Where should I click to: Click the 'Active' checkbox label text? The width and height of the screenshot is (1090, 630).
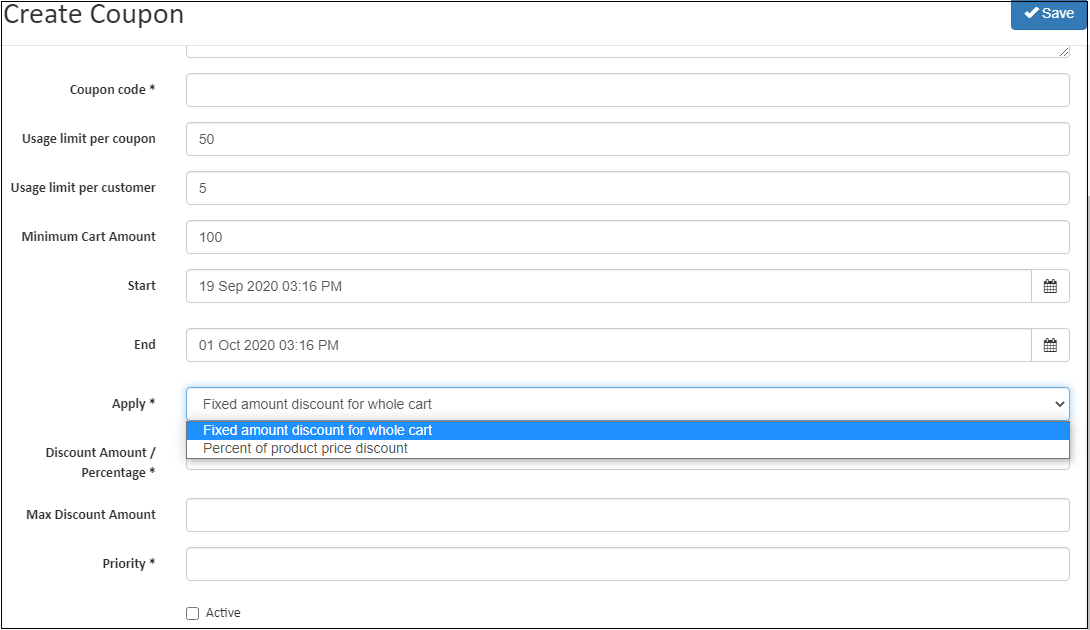coord(223,613)
